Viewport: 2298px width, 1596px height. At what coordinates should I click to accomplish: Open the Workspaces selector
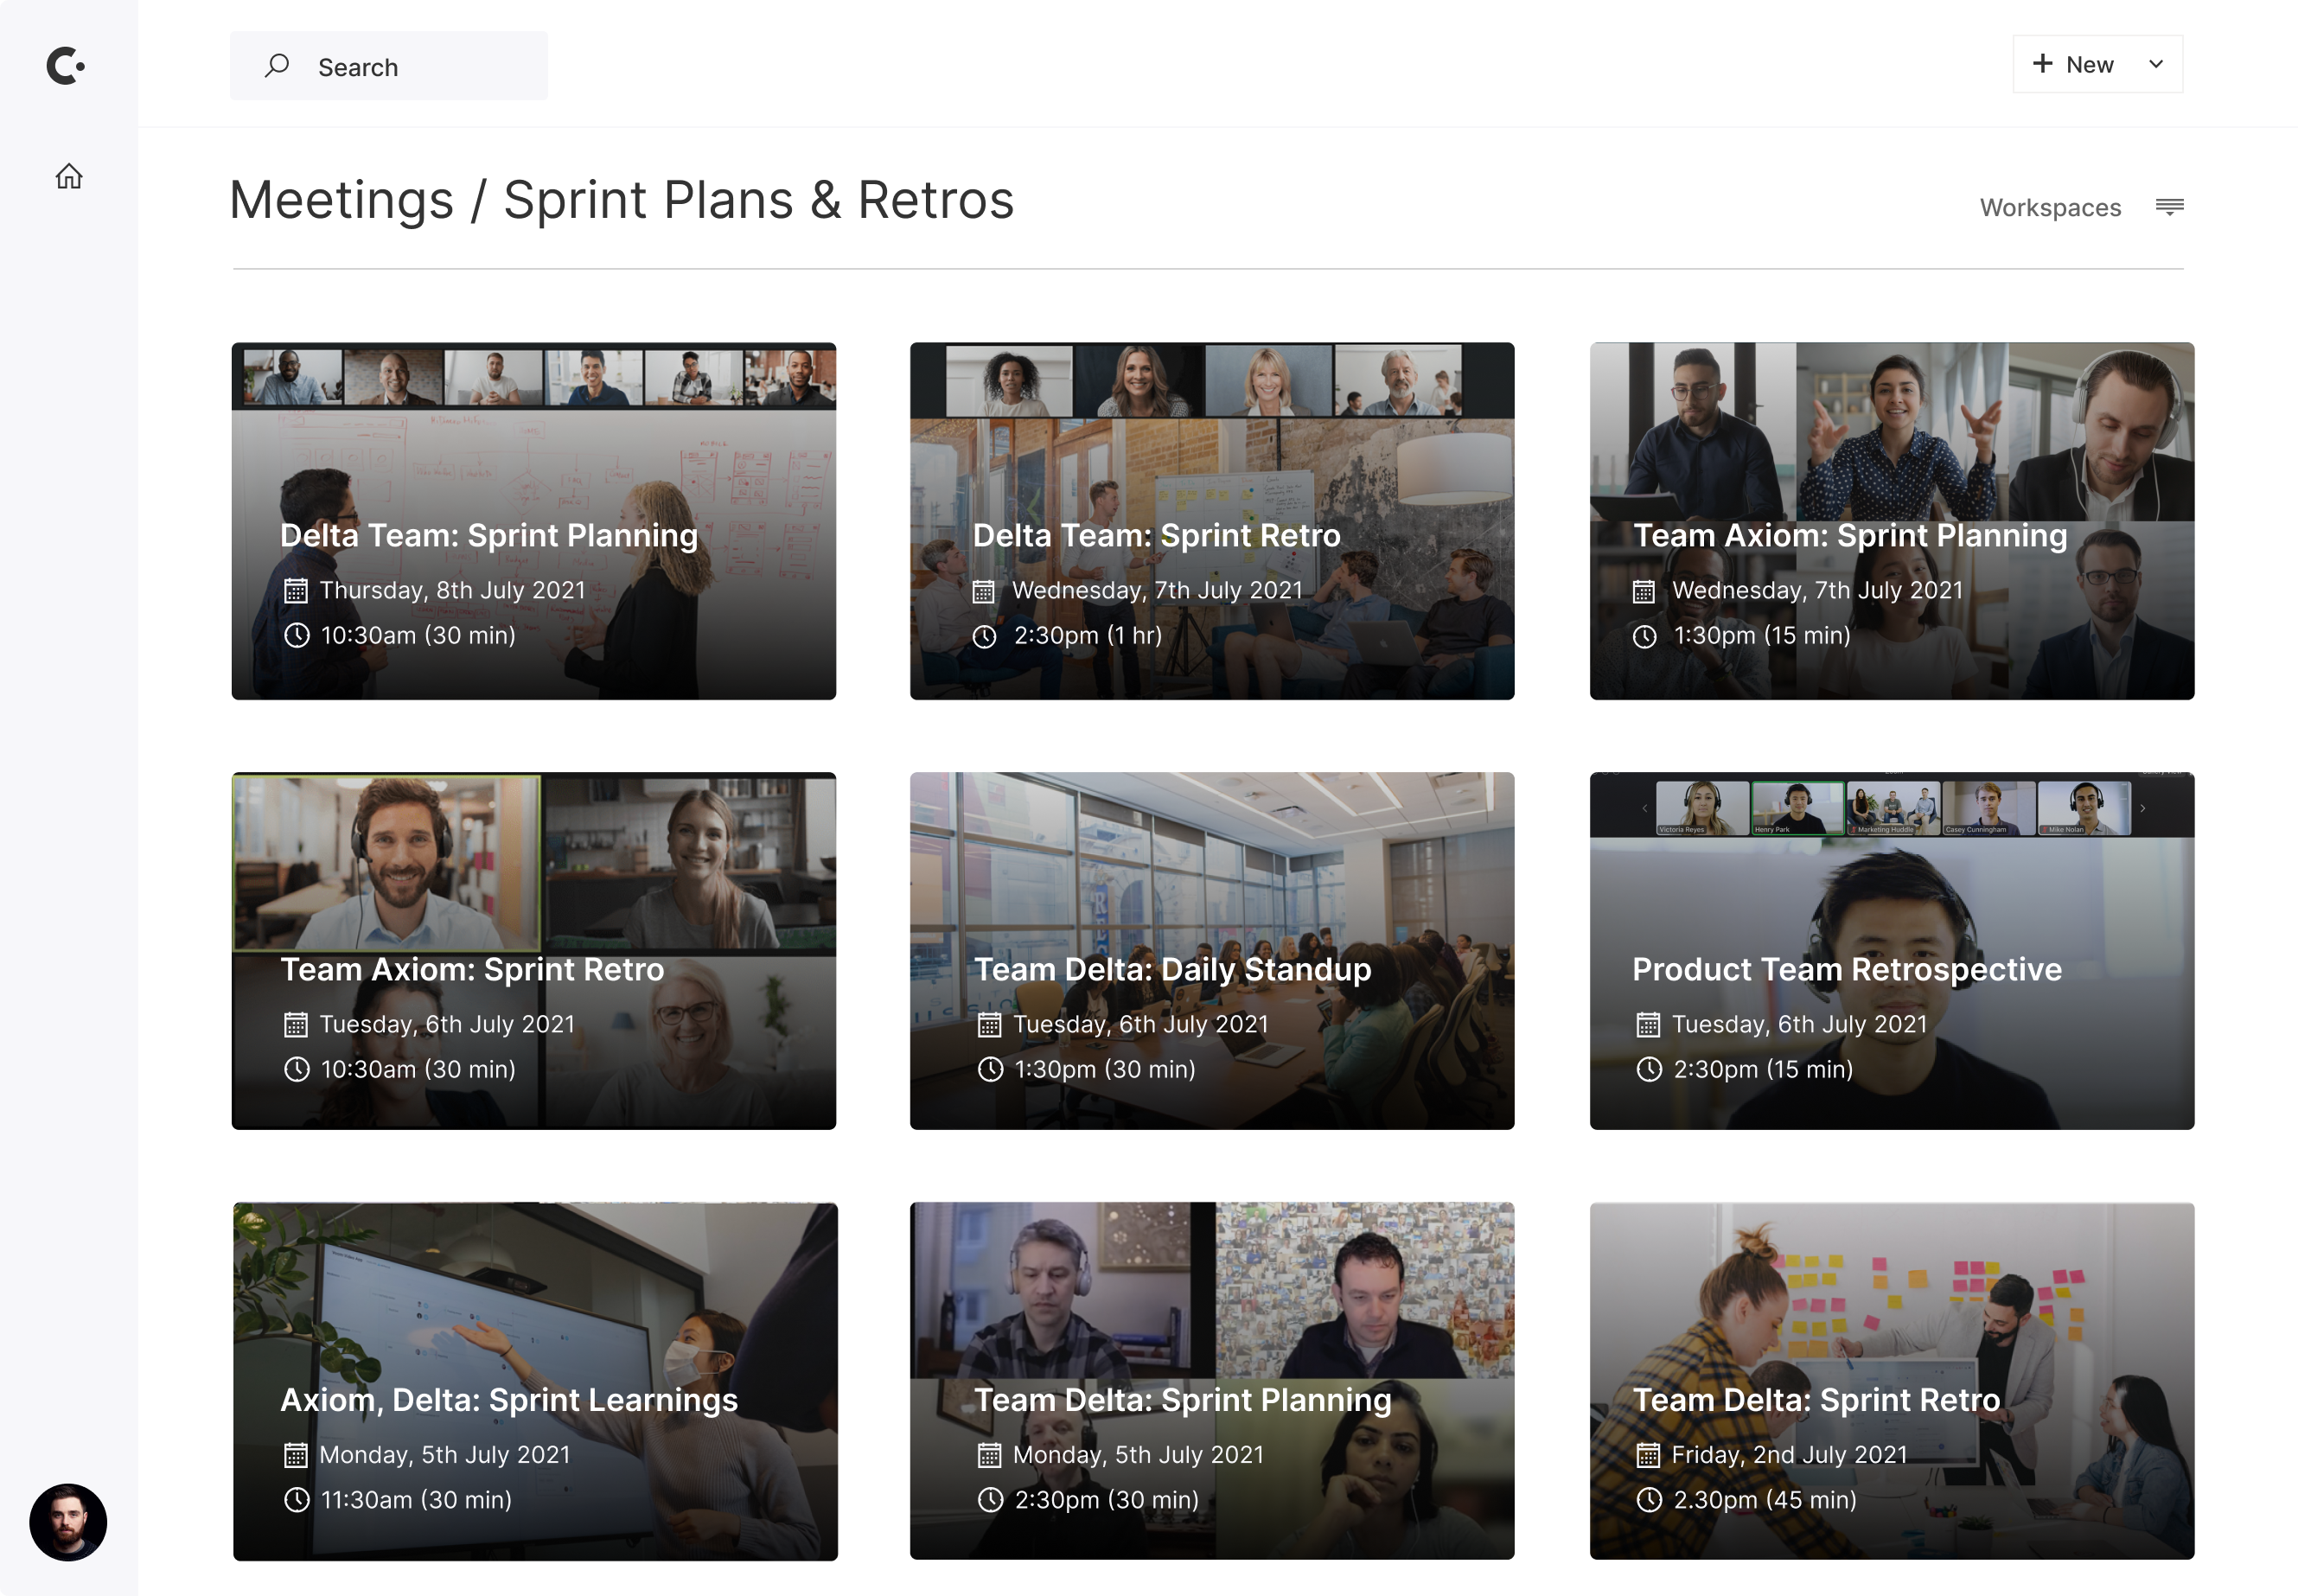click(2050, 207)
